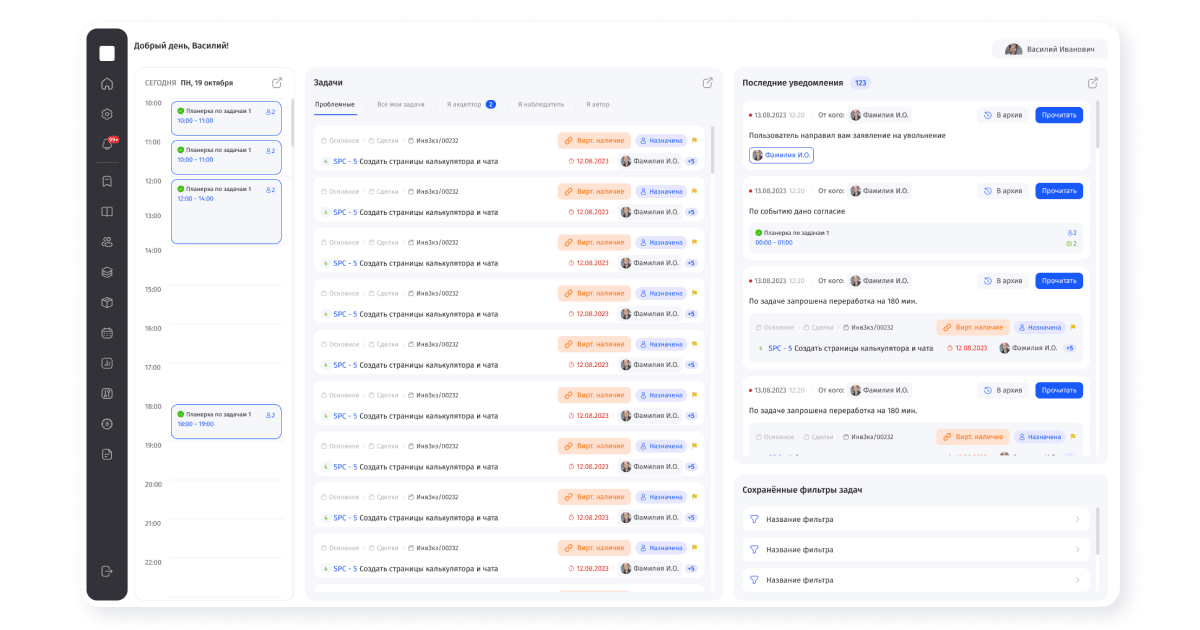
Task: Expand assignees via the +5 badge on first task
Action: point(689,162)
